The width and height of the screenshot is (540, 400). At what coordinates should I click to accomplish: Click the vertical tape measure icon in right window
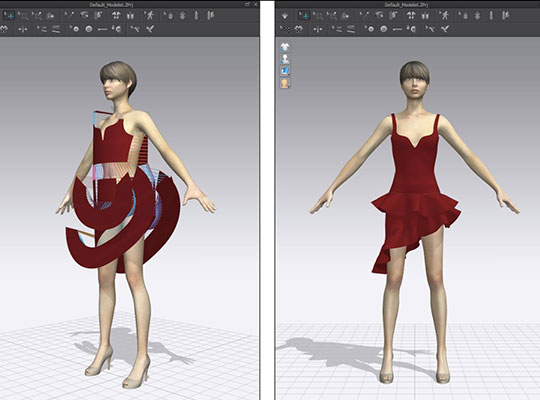coord(491,15)
